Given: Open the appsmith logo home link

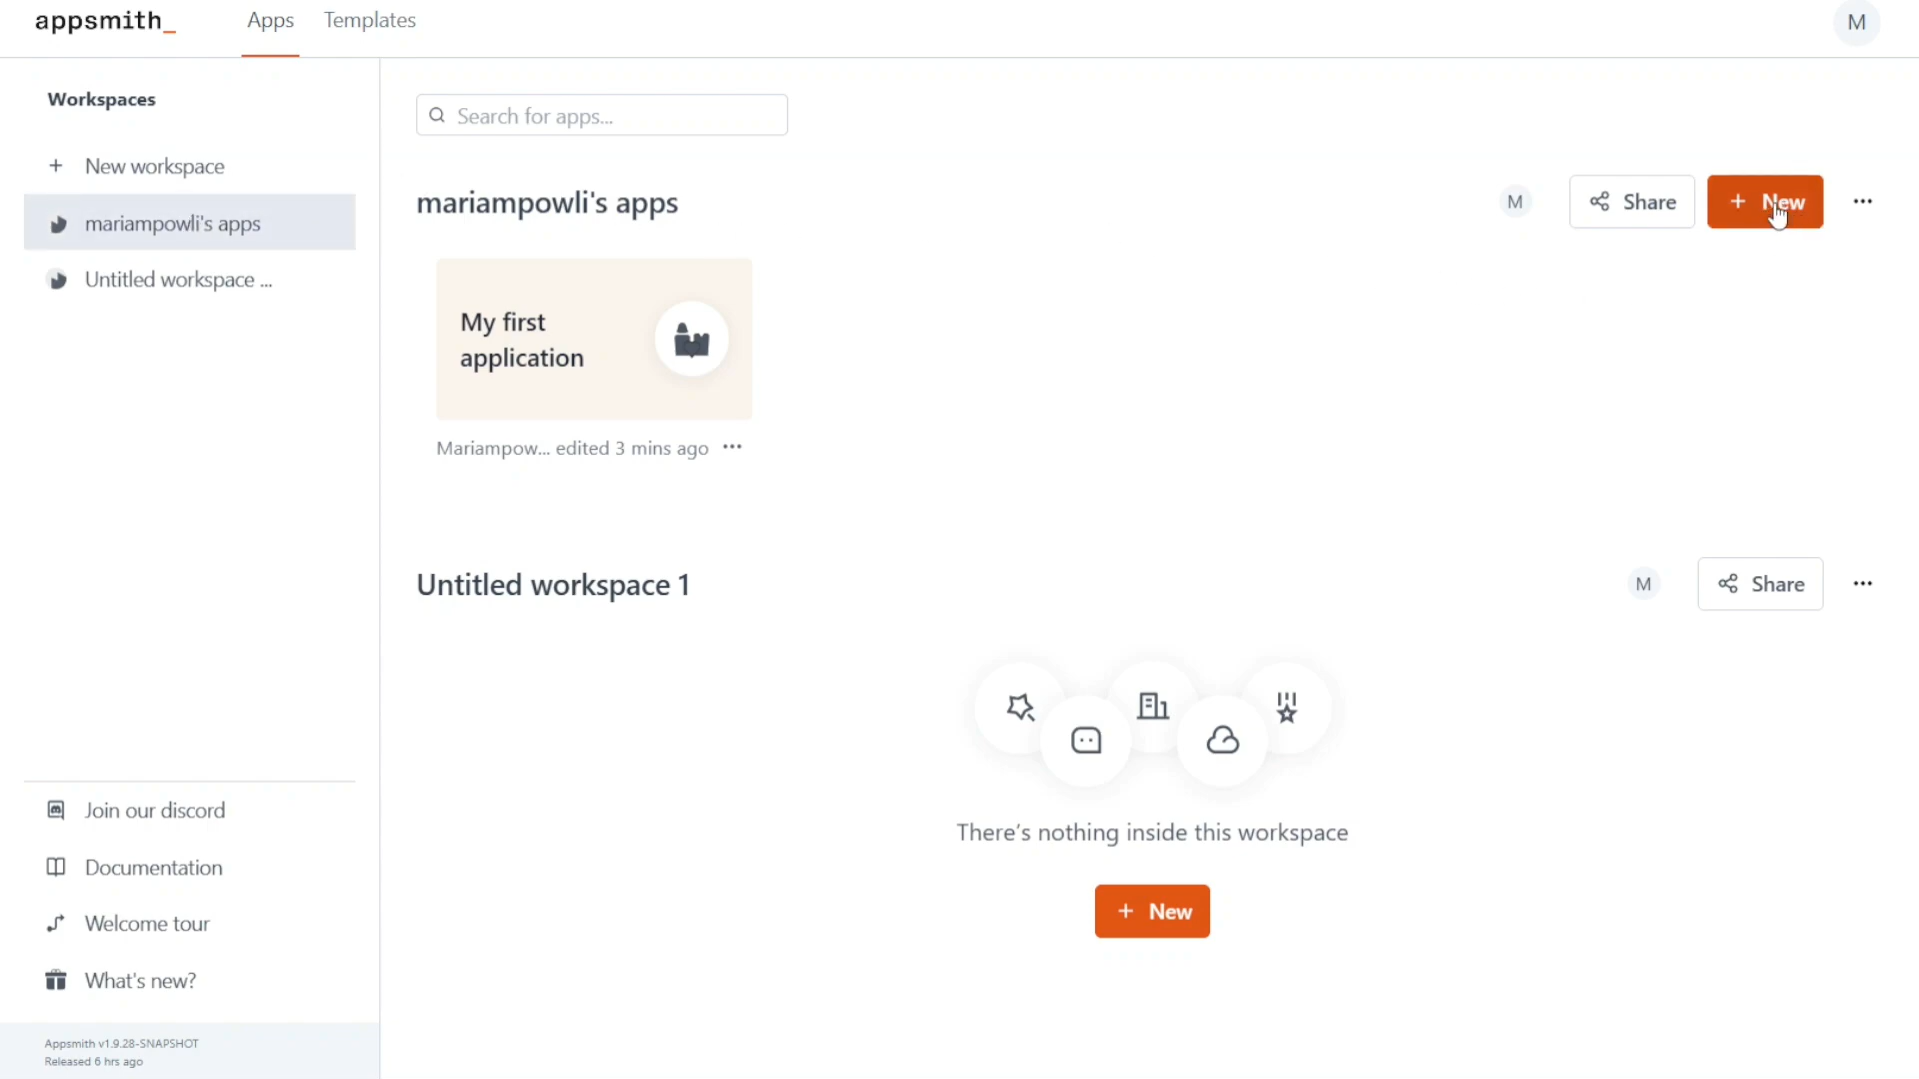Looking at the screenshot, I should pyautogui.click(x=105, y=22).
